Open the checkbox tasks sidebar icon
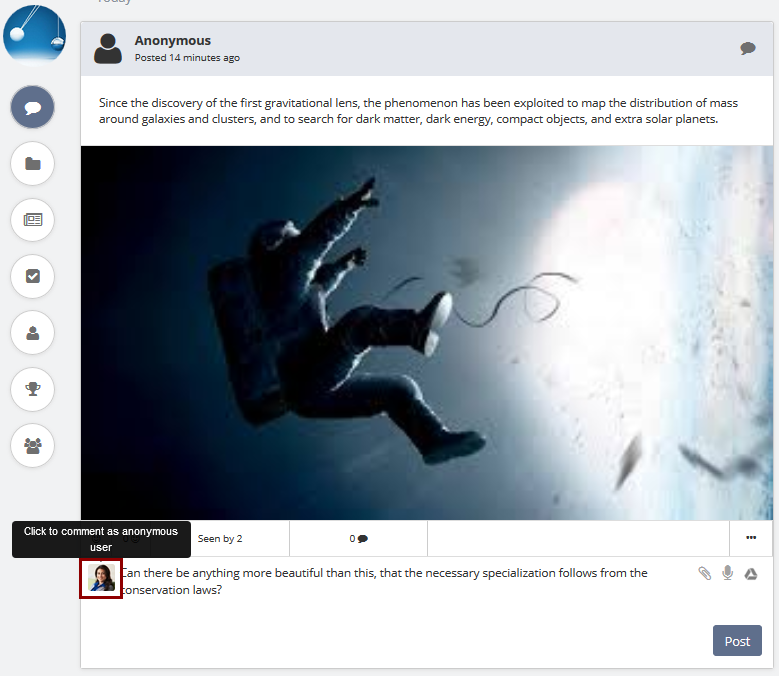The height and width of the screenshot is (676, 779). tap(32, 276)
